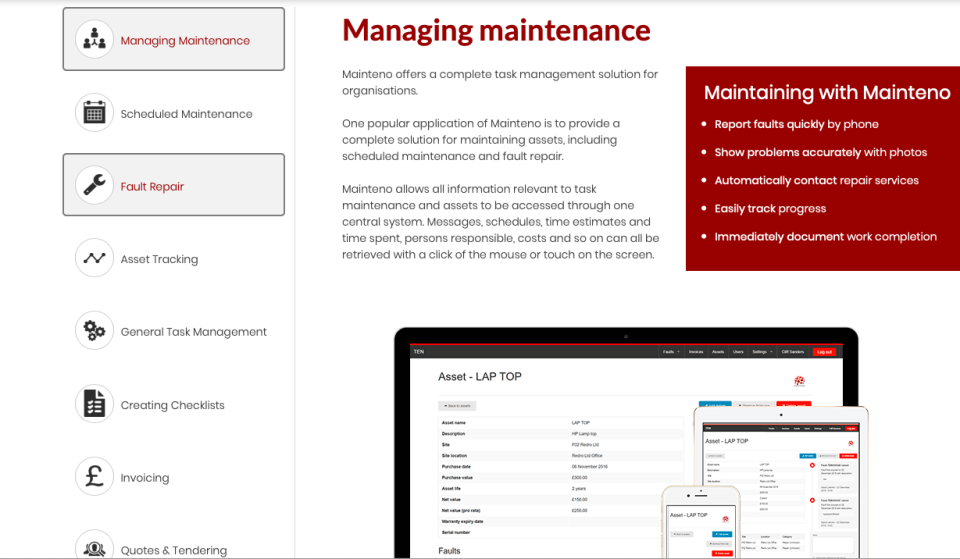
Task: Click the General Task Management gears icon
Action: (94, 331)
